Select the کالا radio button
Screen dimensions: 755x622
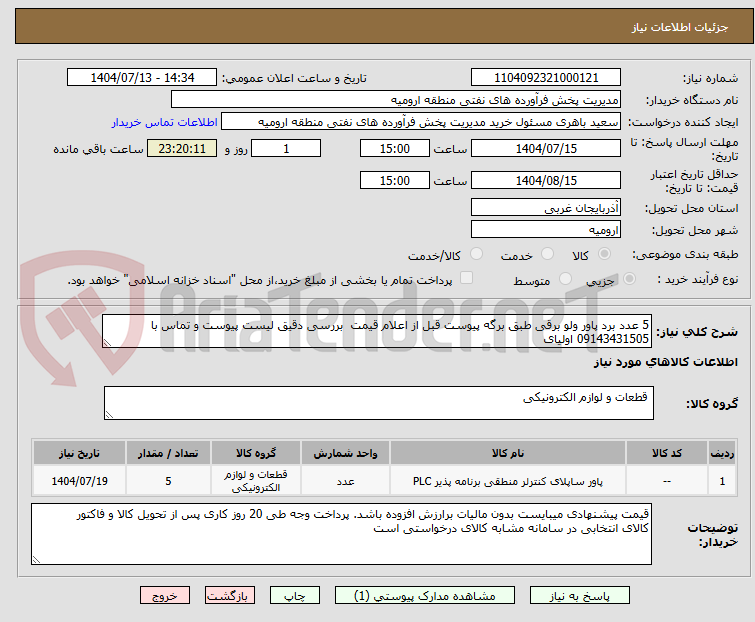(x=604, y=254)
